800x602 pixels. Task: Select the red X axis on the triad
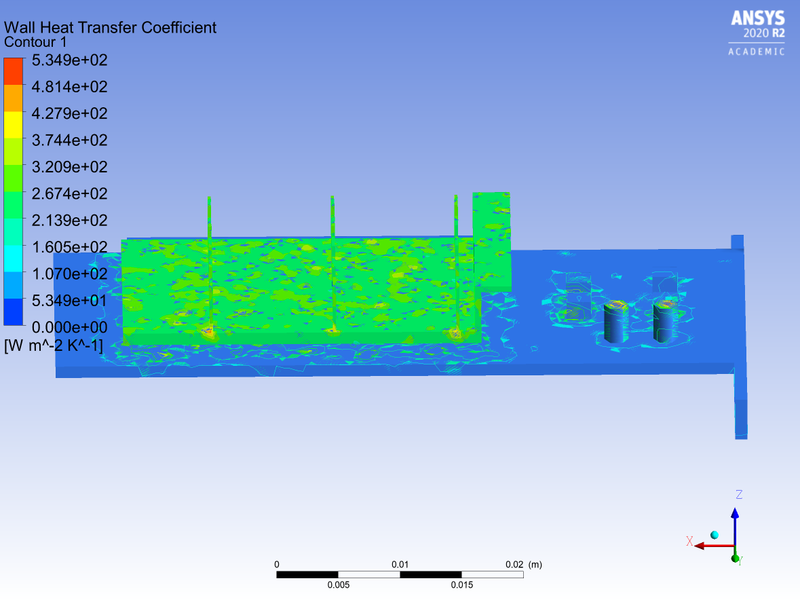click(712, 545)
